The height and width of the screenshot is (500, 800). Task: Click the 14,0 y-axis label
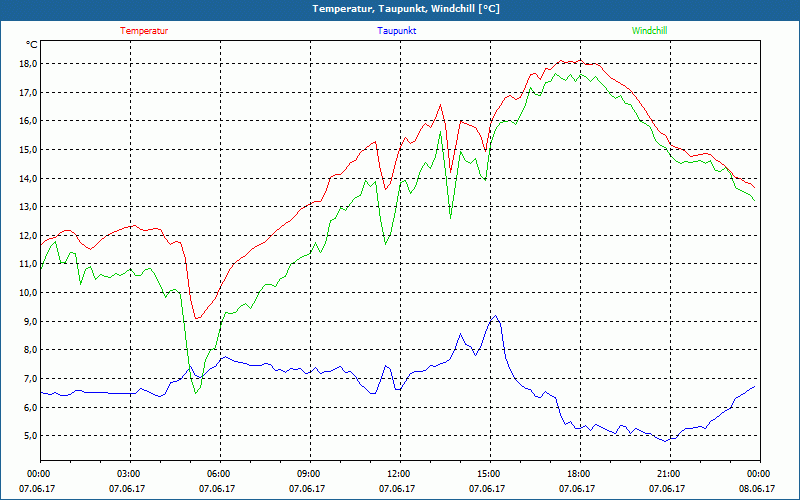(x=28, y=178)
